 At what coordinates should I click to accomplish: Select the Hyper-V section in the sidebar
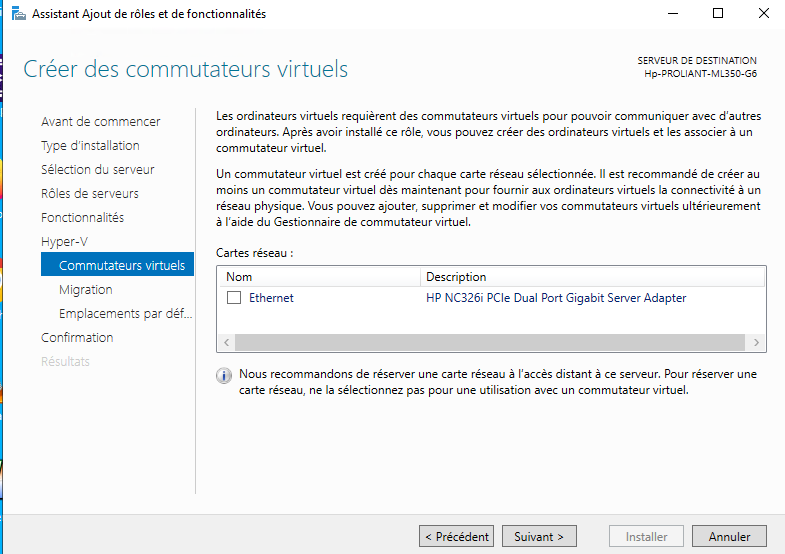coord(64,242)
